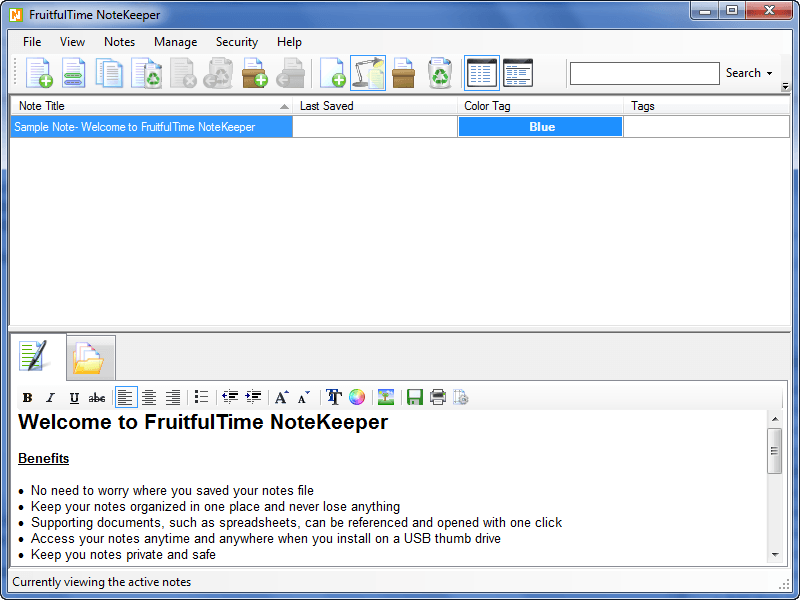Increase the font size
The image size is (800, 600).
282,397
